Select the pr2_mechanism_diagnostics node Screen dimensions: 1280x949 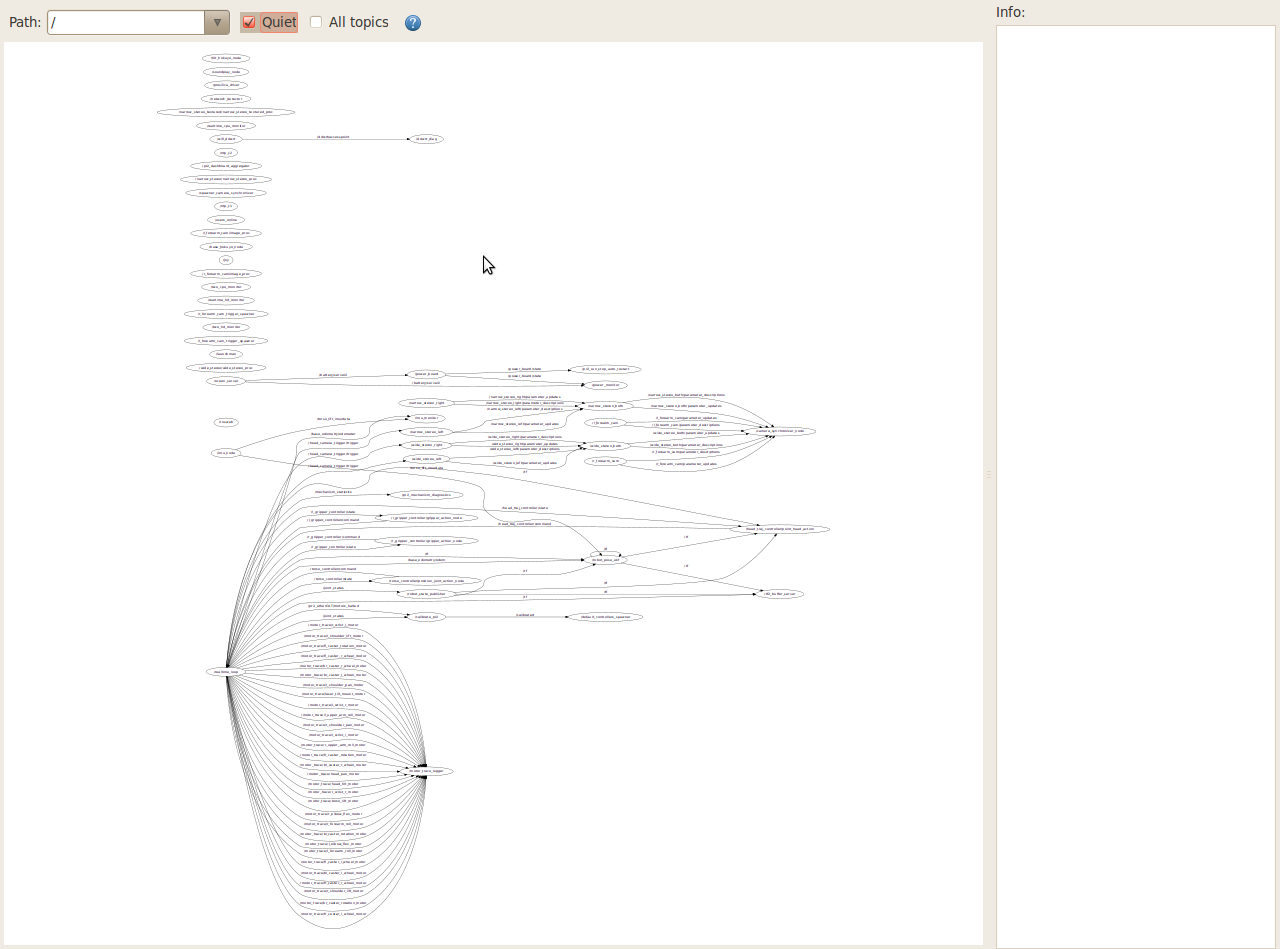[x=426, y=494]
